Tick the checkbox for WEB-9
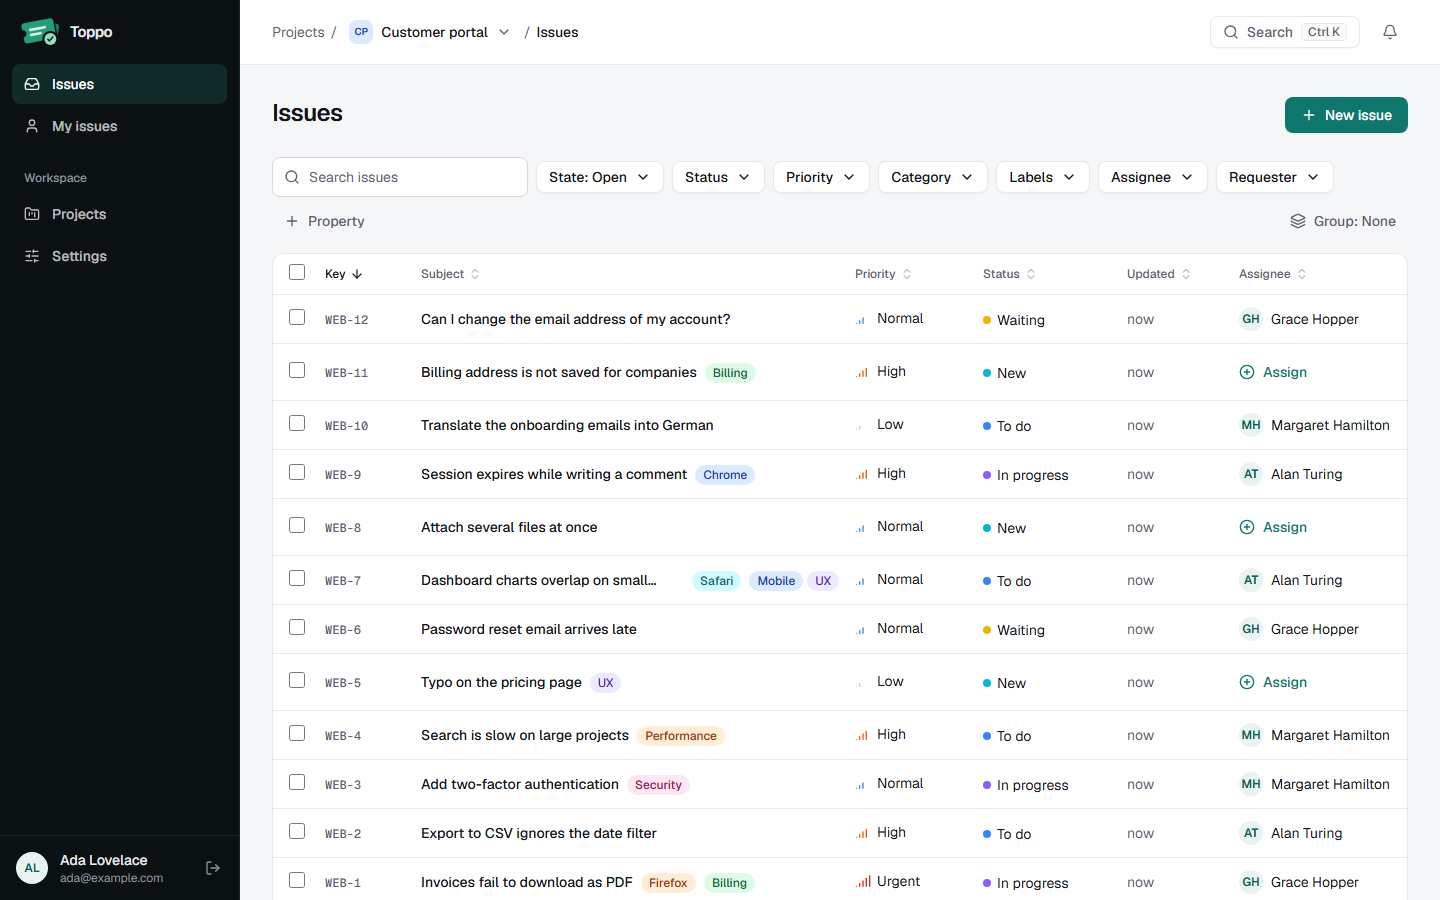This screenshot has width=1440, height=900. pyautogui.click(x=297, y=472)
